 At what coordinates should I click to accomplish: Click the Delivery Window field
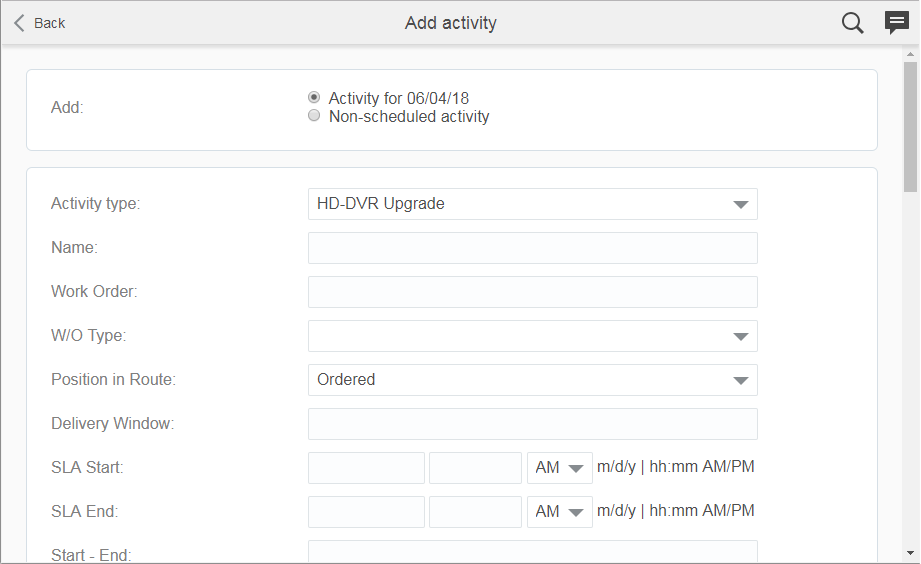tap(532, 424)
